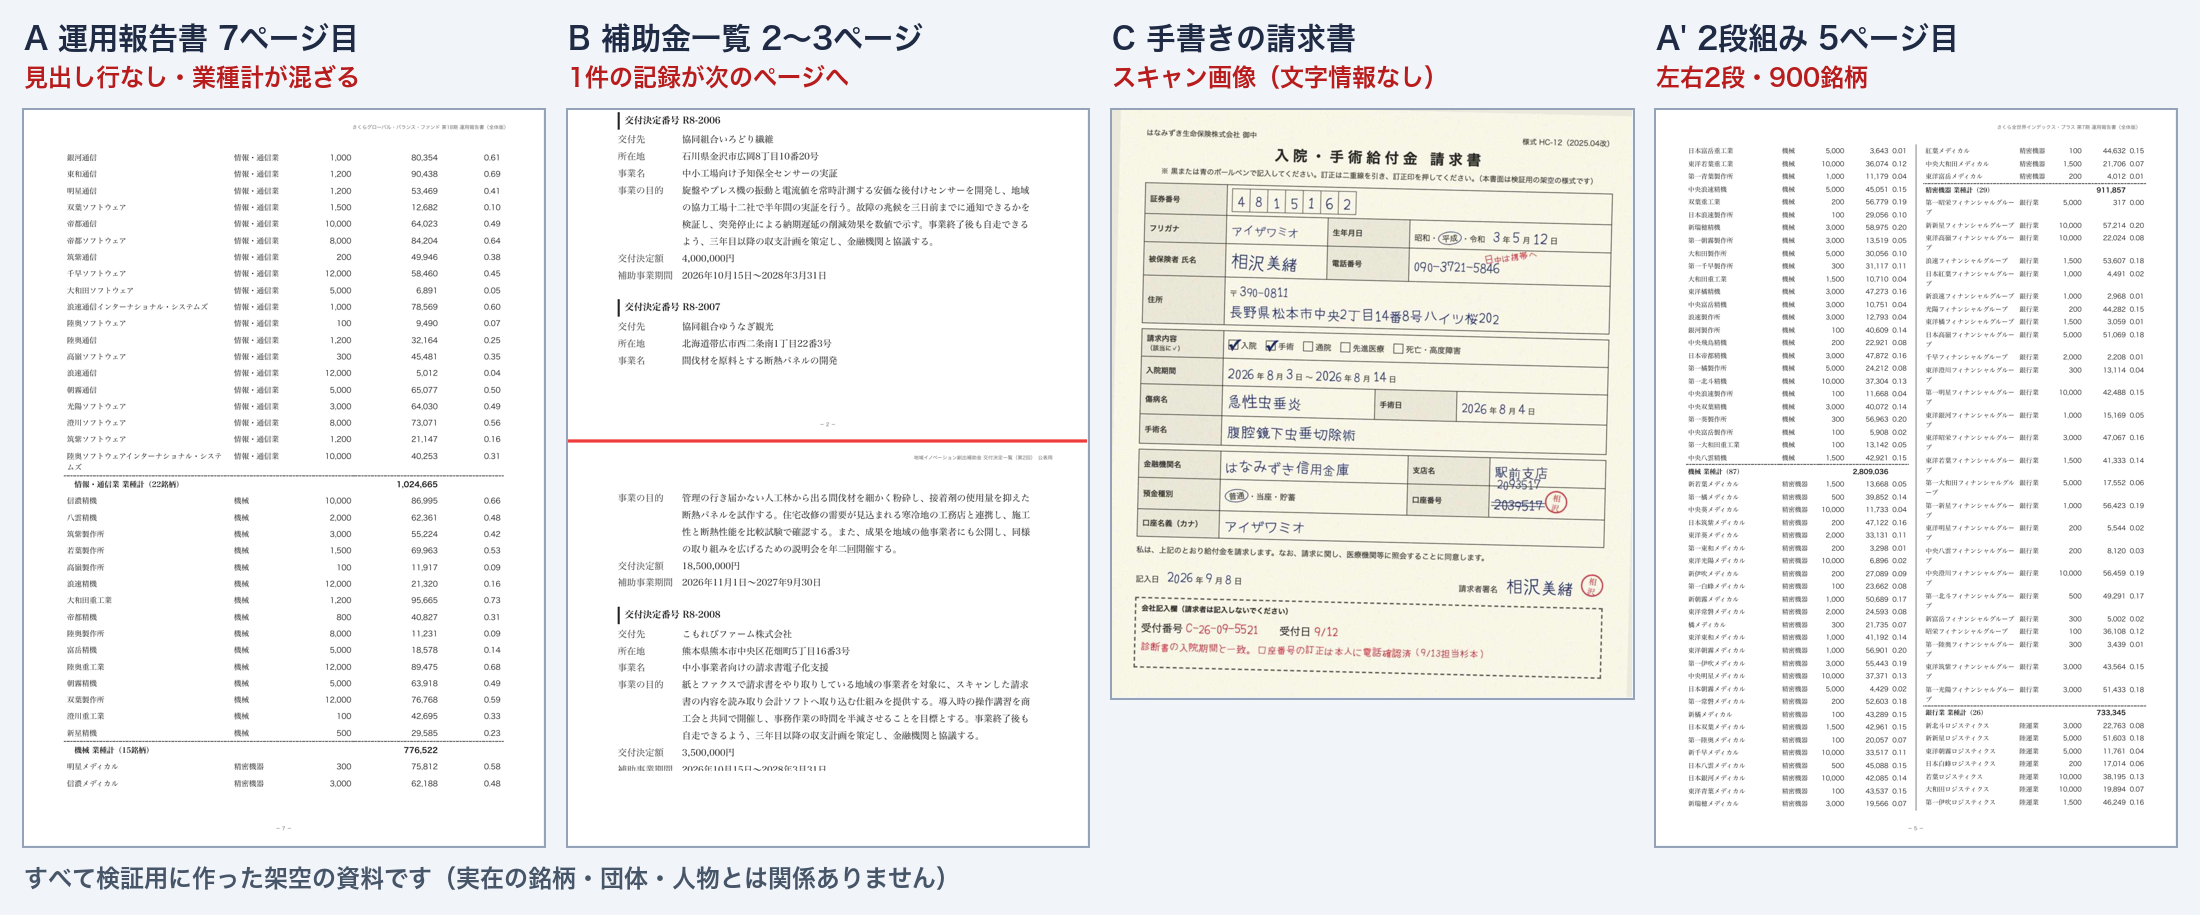2200x915 pixels.
Task: Toggle the 手術 checkbox on the claim form
Action: tap(1271, 346)
